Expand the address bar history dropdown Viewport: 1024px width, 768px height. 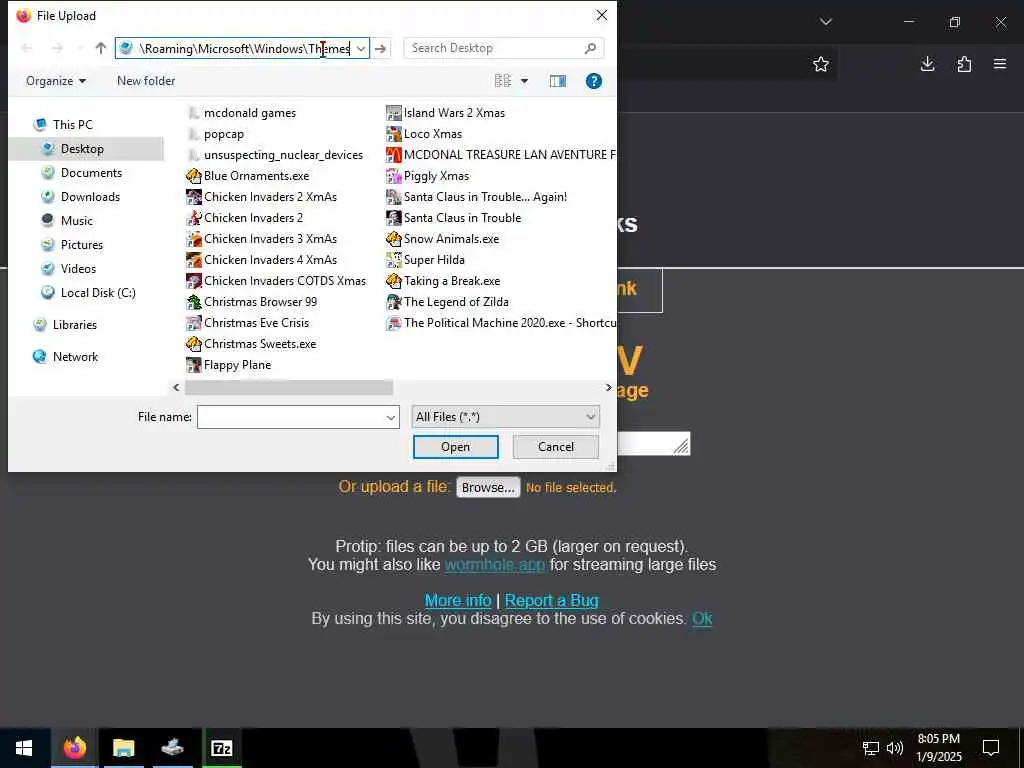(x=360, y=48)
